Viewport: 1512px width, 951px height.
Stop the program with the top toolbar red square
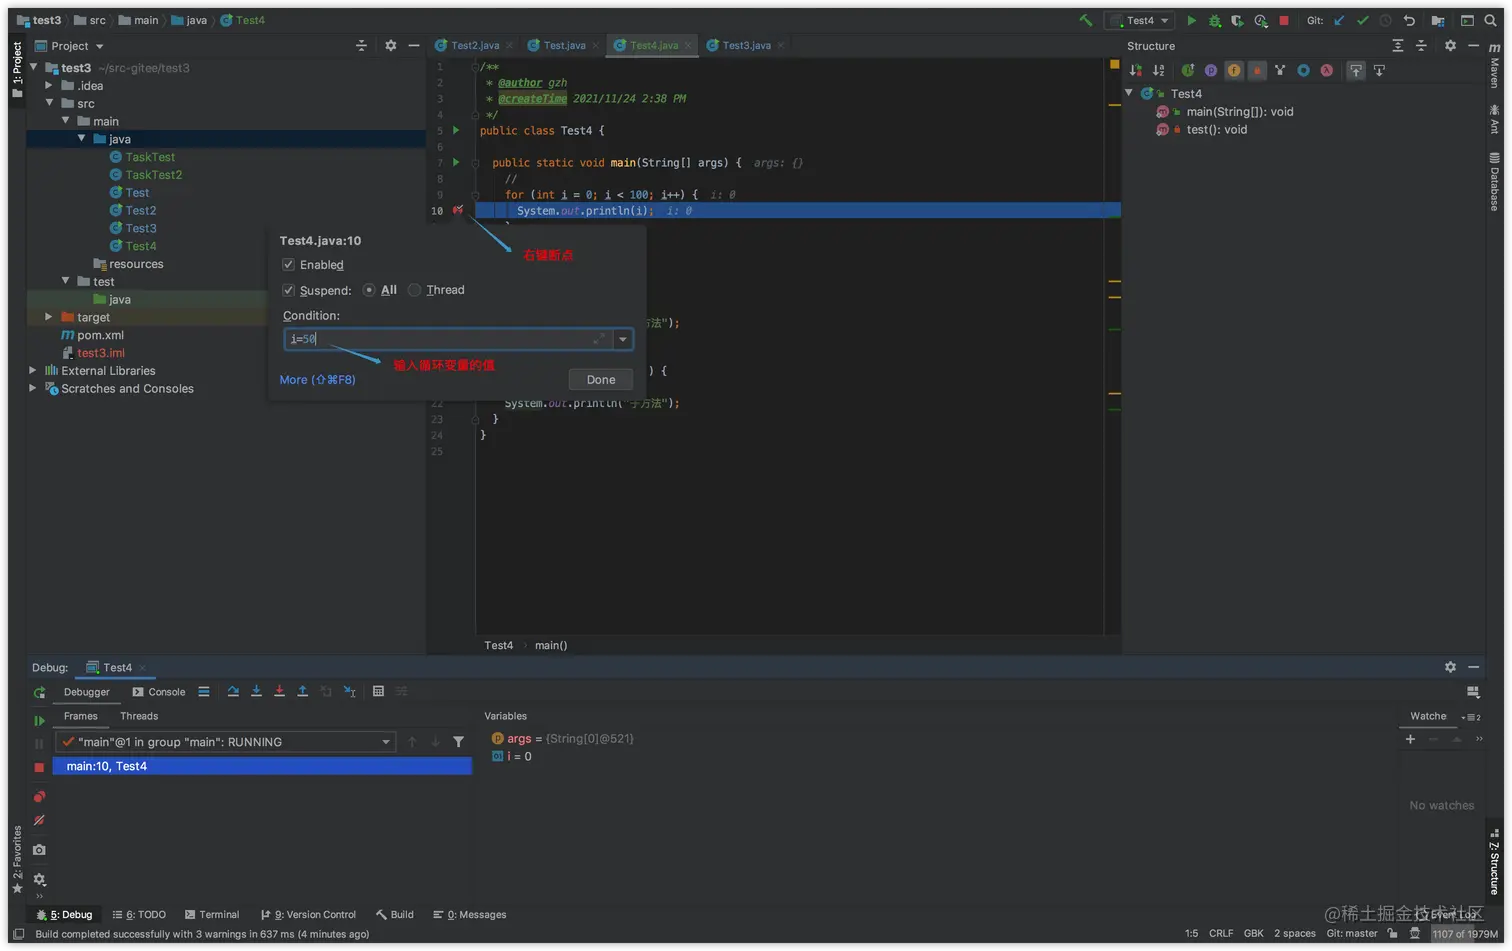coord(1284,20)
